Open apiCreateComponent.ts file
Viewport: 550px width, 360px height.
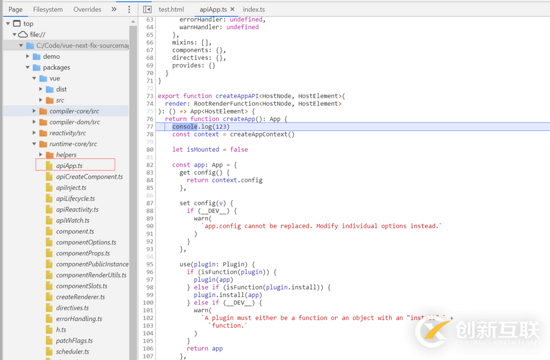[89, 176]
